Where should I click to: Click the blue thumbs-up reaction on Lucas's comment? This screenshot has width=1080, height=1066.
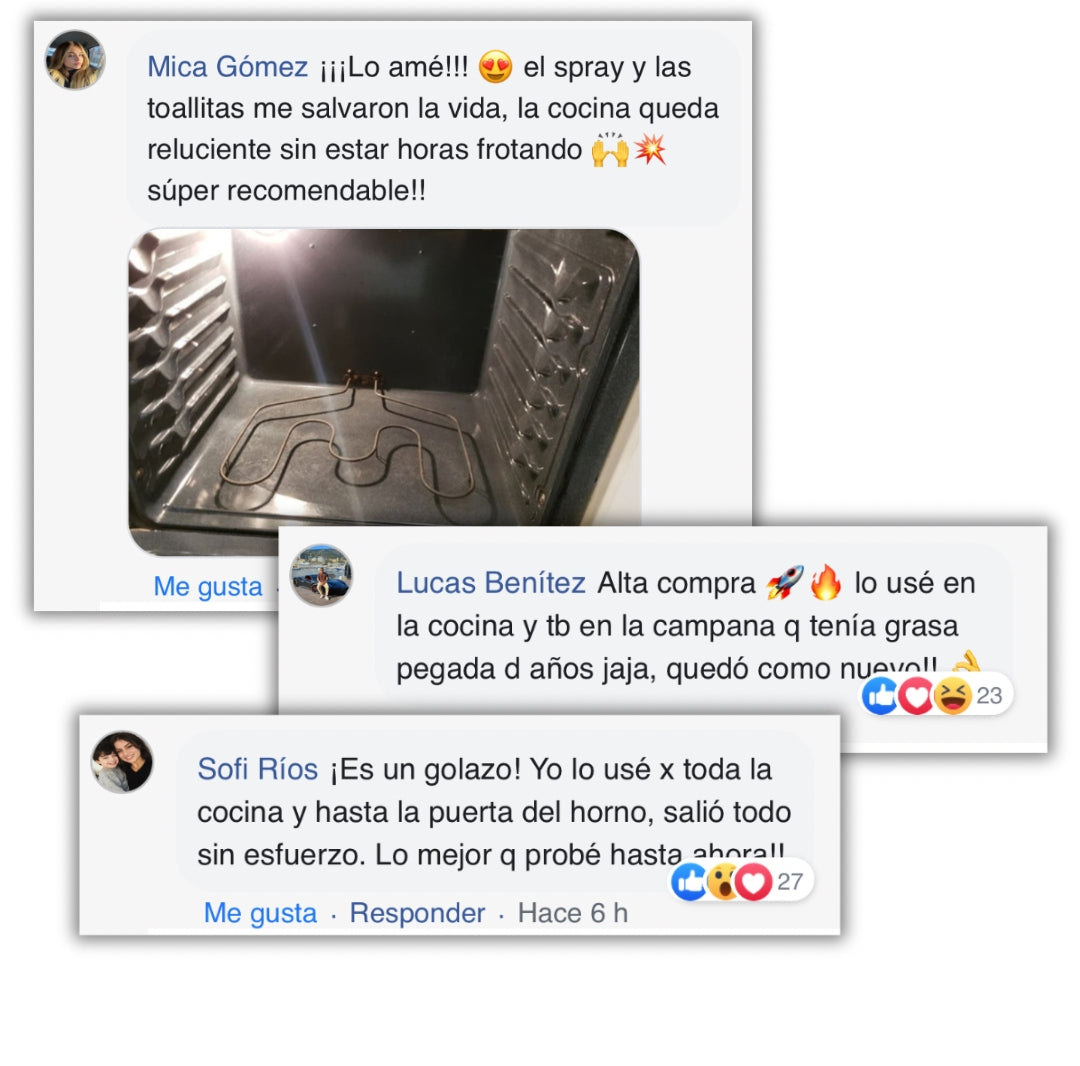(x=881, y=696)
